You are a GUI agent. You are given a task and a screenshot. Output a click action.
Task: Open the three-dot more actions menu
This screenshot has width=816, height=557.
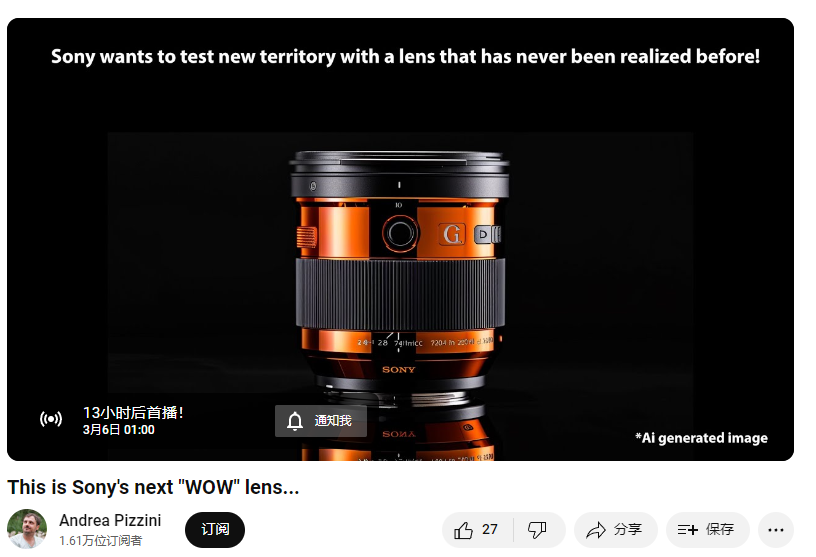(775, 530)
